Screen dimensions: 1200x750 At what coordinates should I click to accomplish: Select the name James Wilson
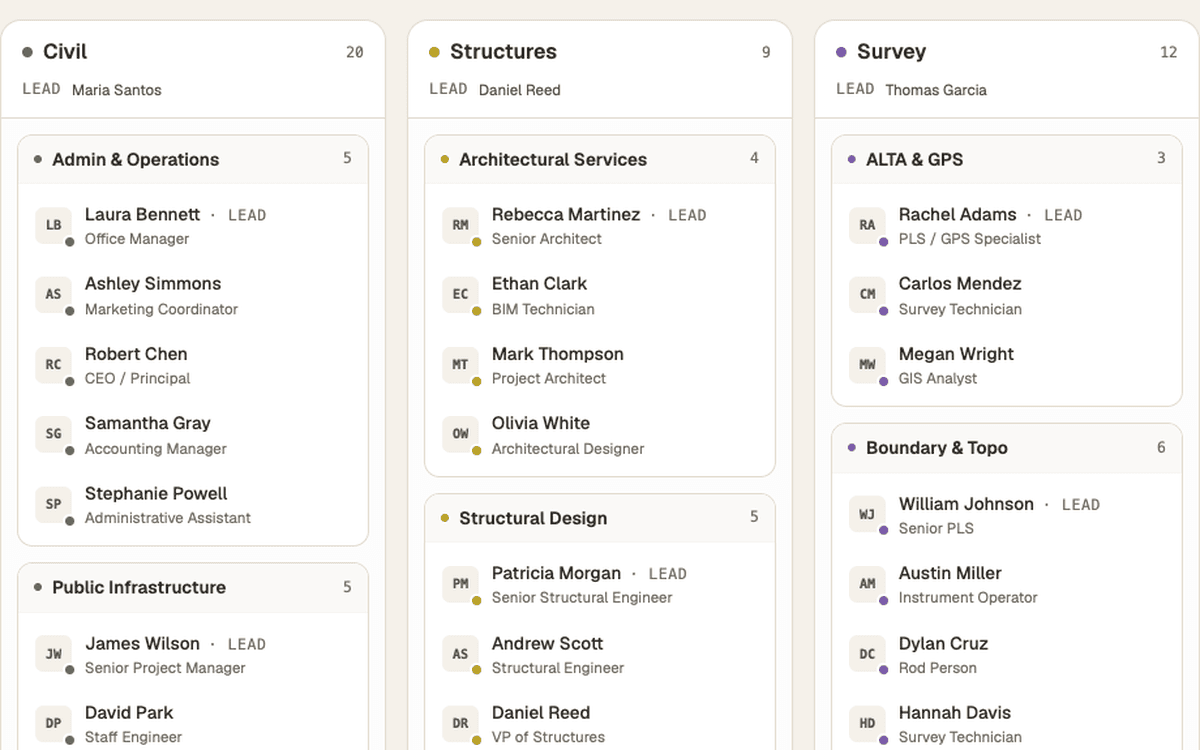[142, 644]
